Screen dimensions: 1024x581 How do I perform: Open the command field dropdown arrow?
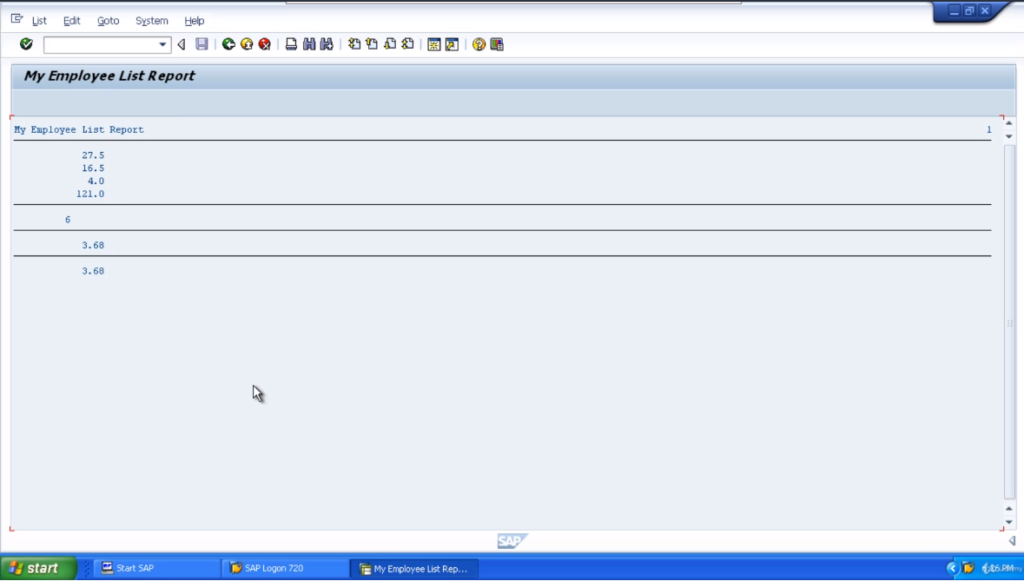click(163, 44)
